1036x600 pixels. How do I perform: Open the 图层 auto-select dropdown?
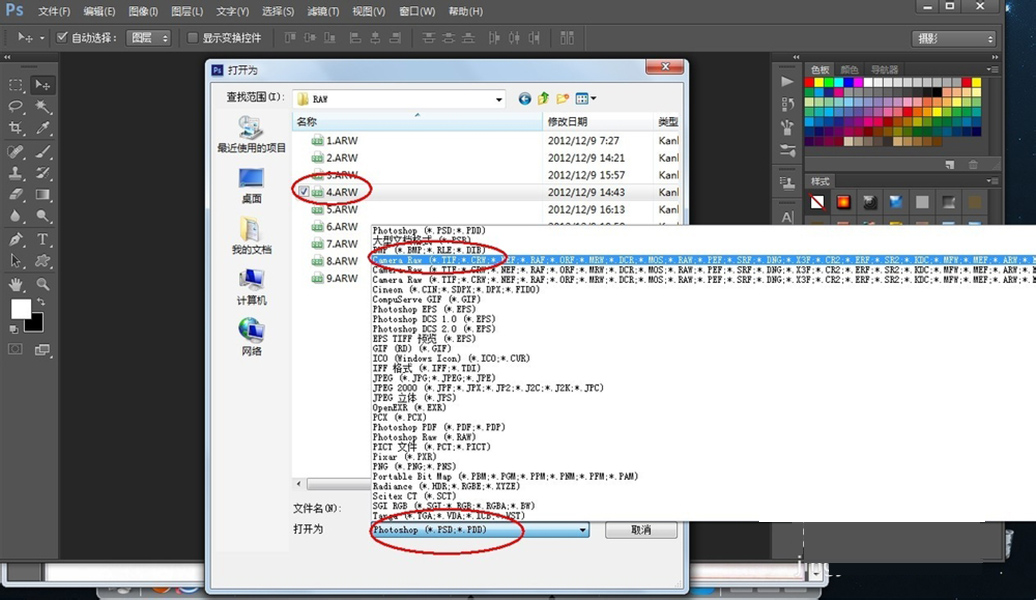pos(148,38)
